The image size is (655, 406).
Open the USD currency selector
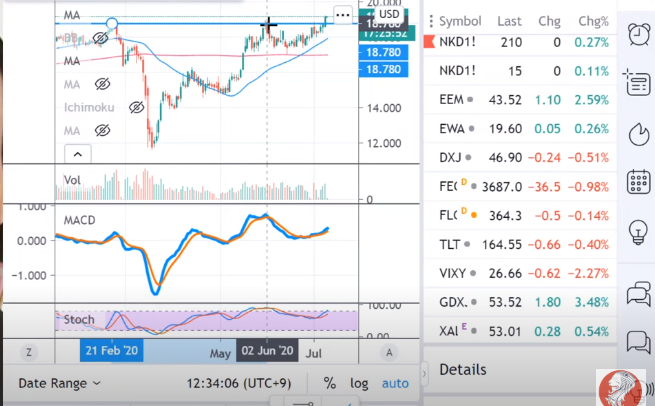pyautogui.click(x=389, y=14)
